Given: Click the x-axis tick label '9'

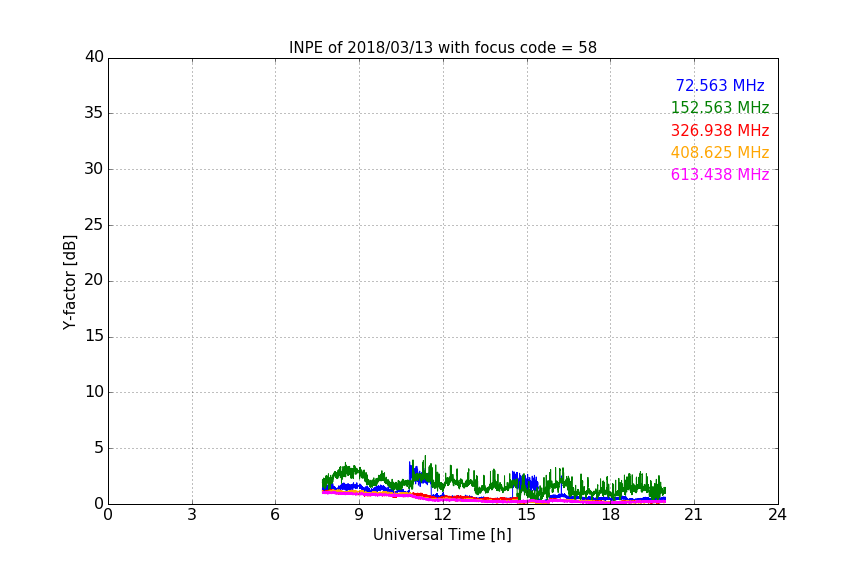Looking at the screenshot, I should coord(359,515).
